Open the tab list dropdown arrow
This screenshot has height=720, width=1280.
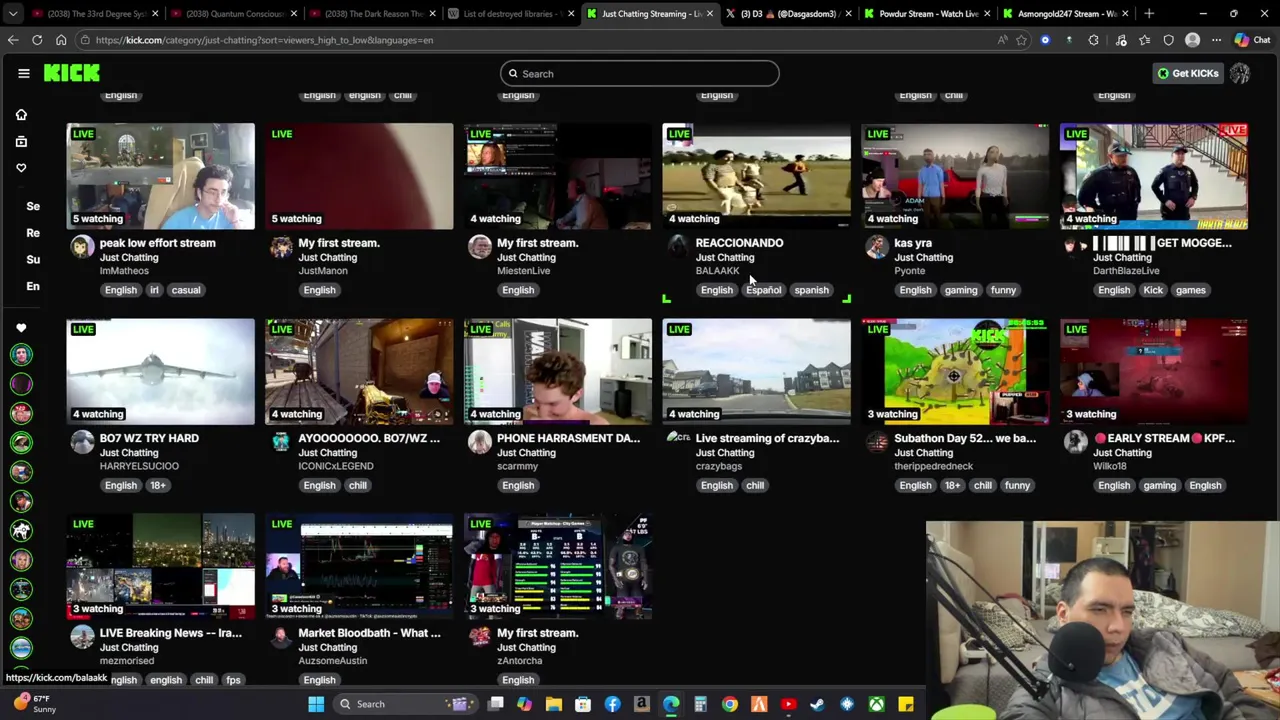14,14
